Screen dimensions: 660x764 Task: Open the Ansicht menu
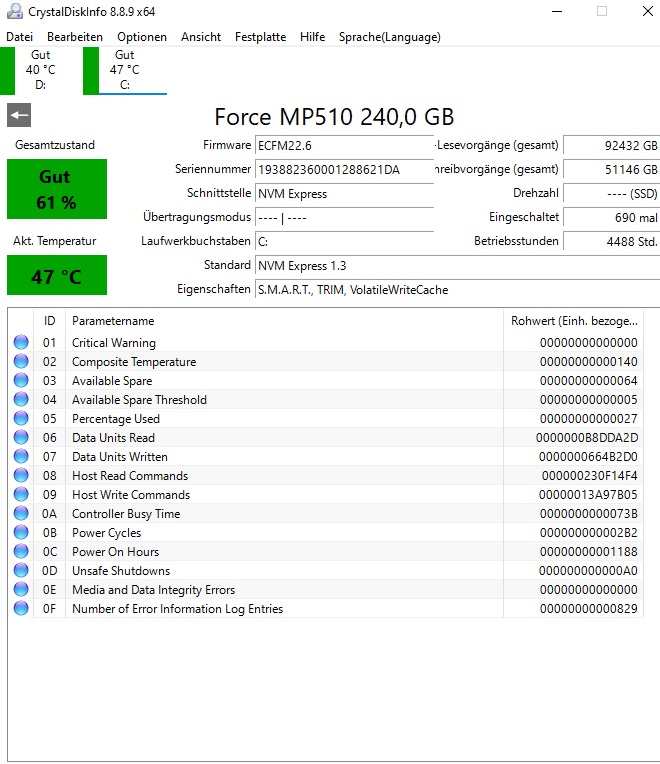click(201, 37)
